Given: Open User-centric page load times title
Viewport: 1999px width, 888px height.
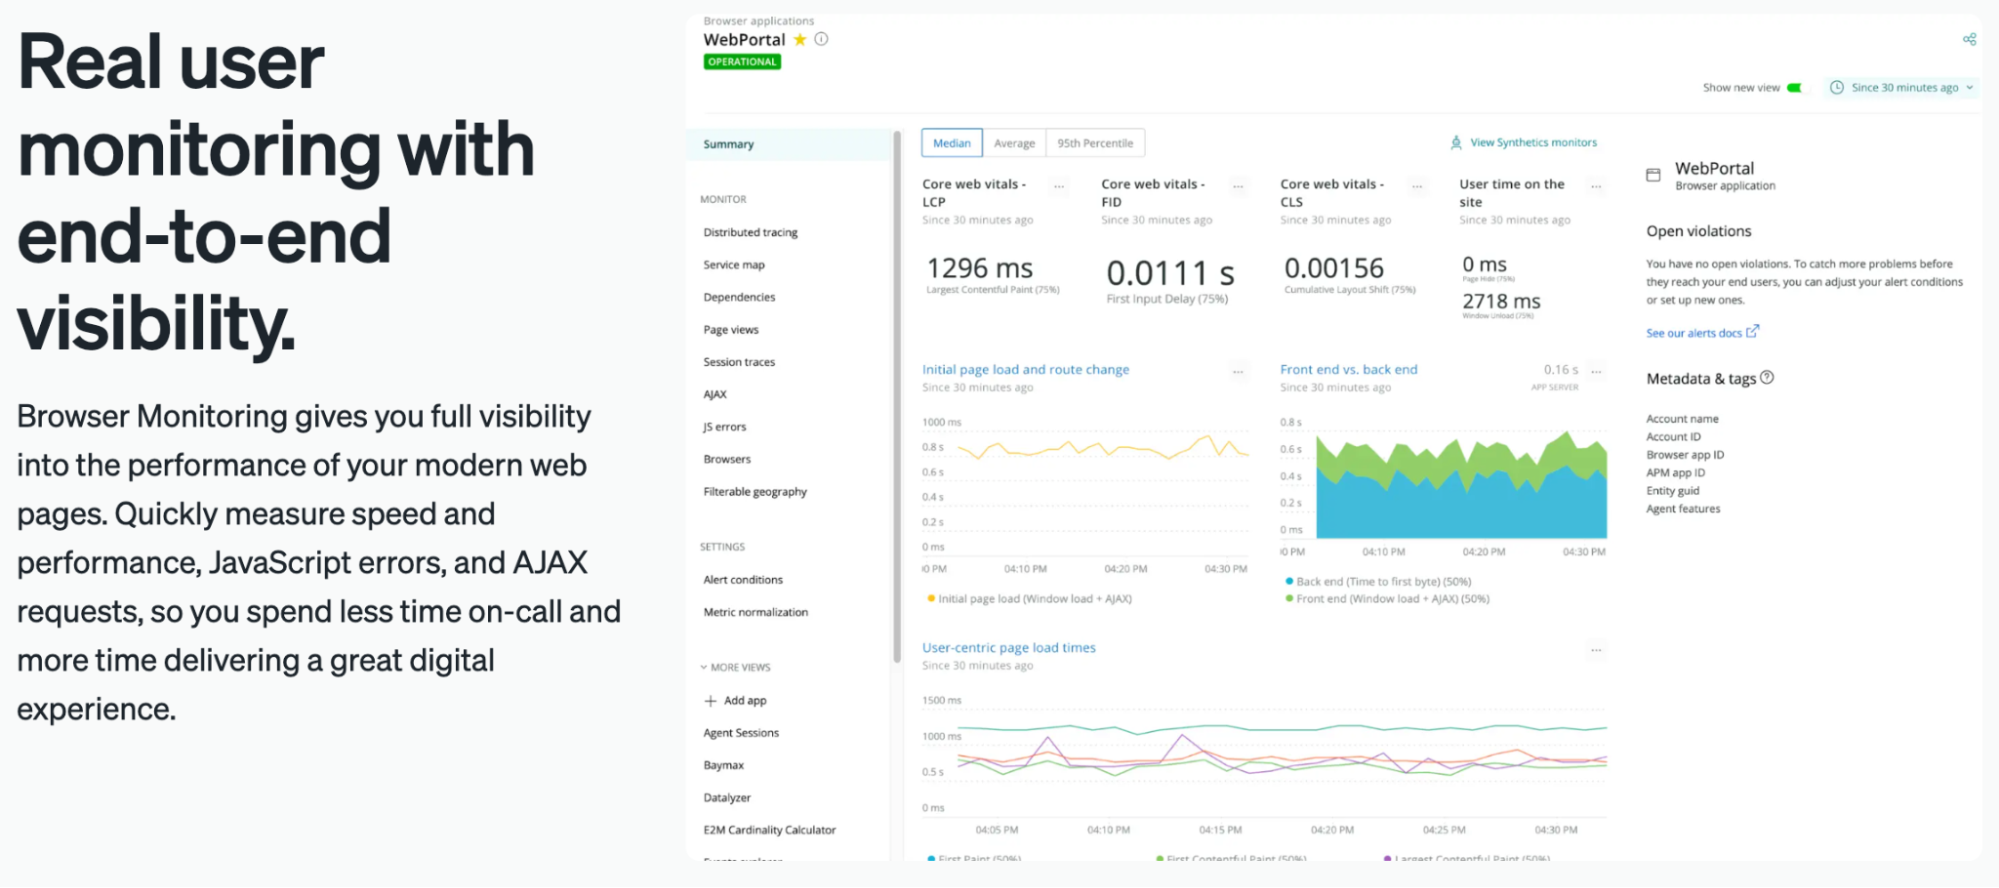Looking at the screenshot, I should (x=1009, y=648).
